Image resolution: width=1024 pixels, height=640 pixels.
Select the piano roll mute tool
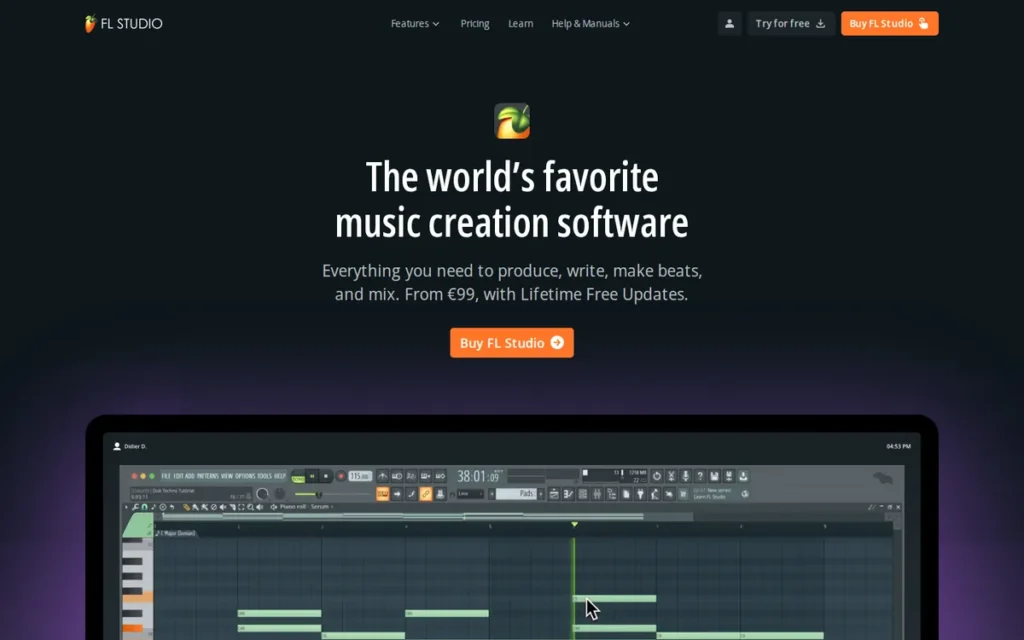click(x=223, y=507)
